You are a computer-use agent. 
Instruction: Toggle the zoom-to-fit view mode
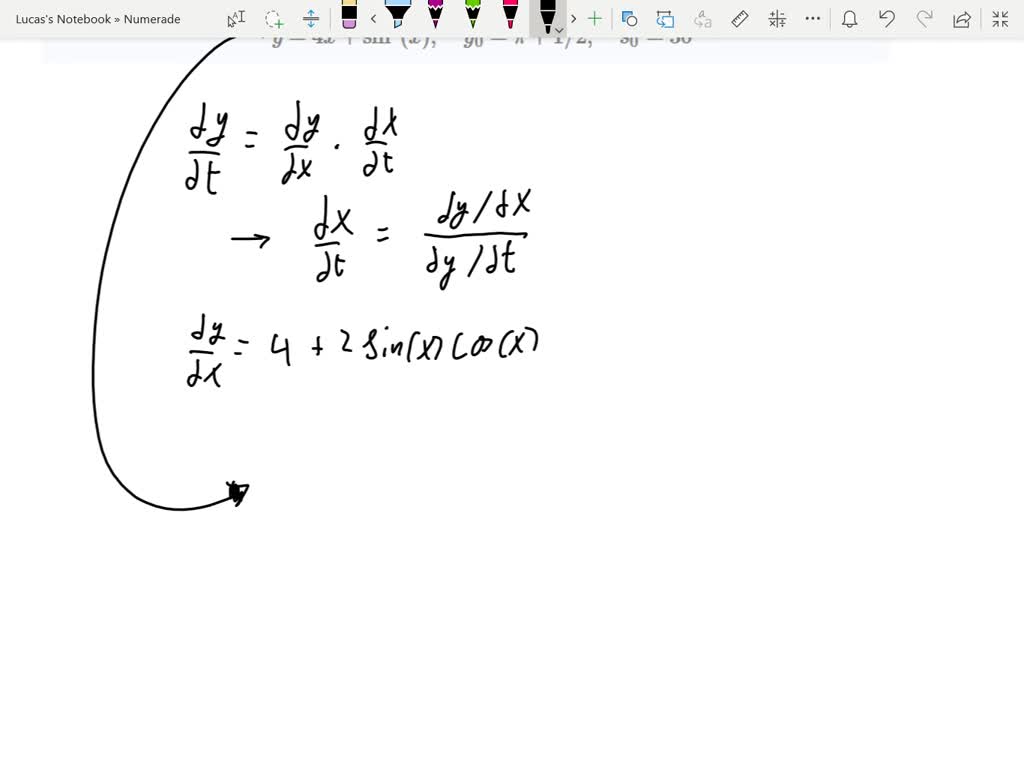click(1000, 17)
